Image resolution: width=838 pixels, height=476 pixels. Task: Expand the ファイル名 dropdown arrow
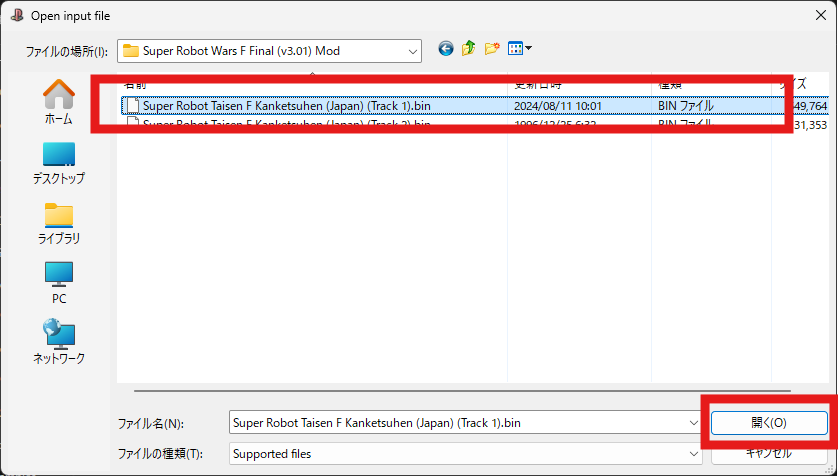(x=694, y=423)
